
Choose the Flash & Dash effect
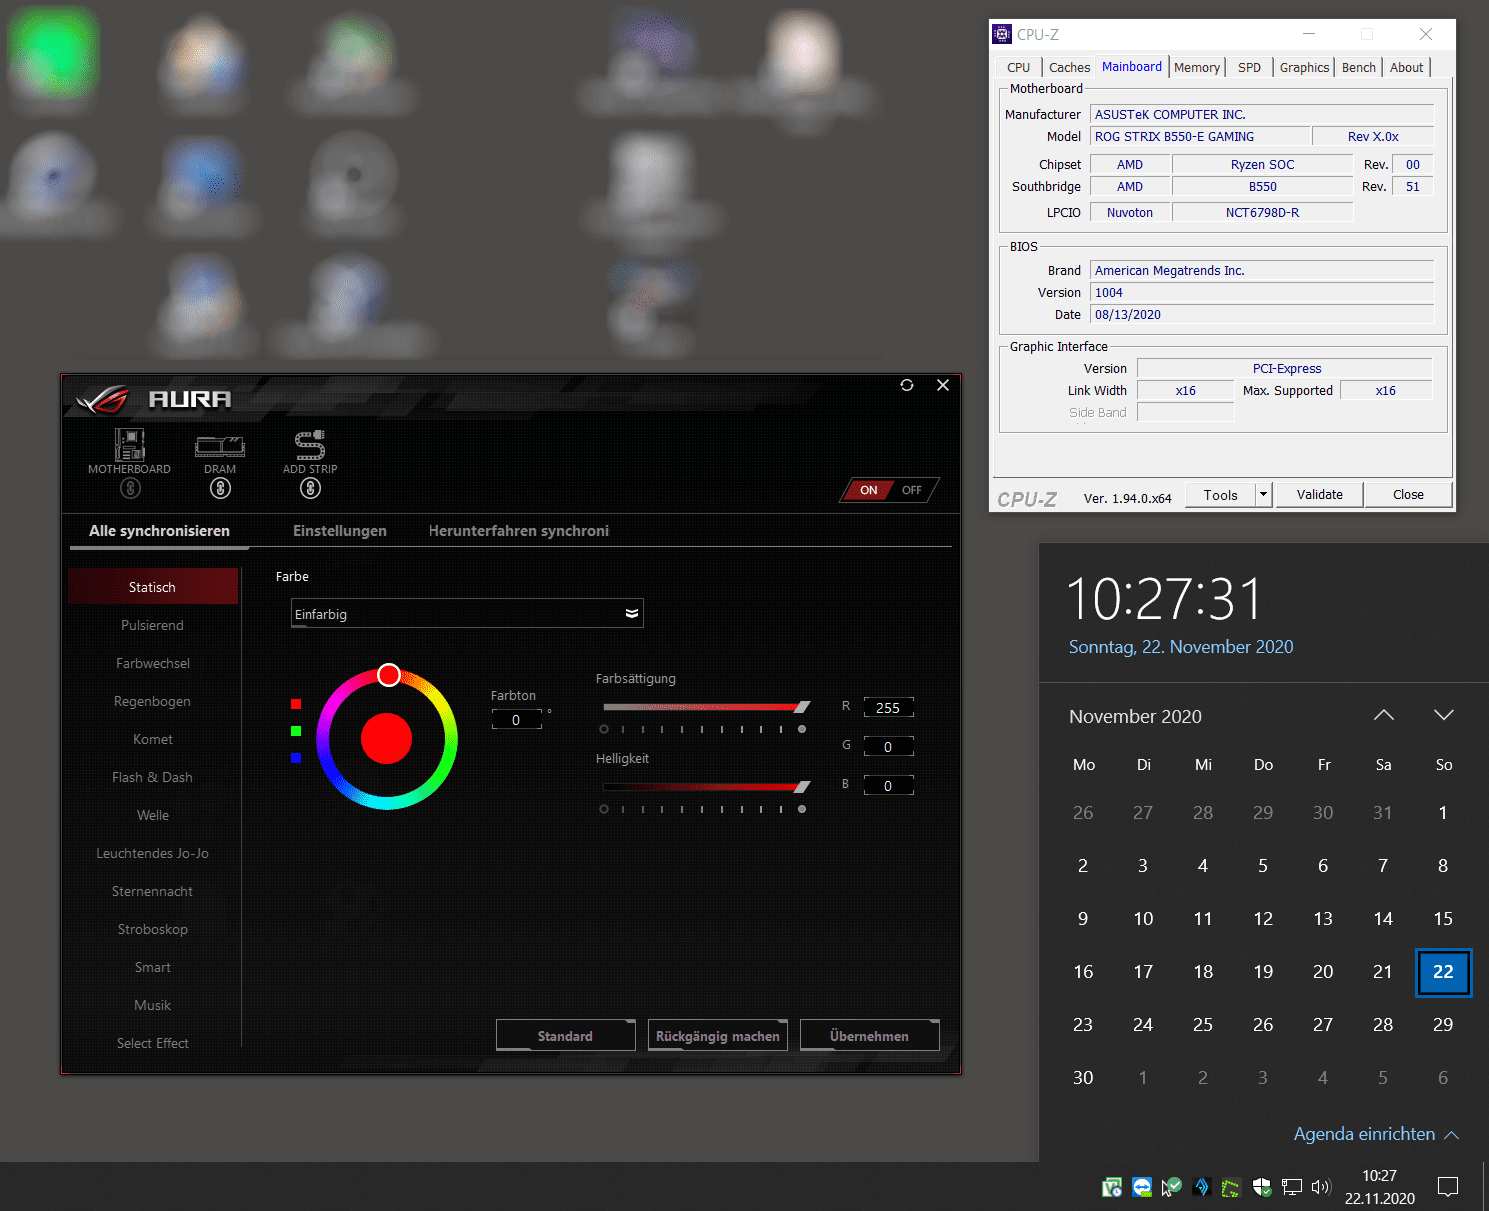coord(153,777)
